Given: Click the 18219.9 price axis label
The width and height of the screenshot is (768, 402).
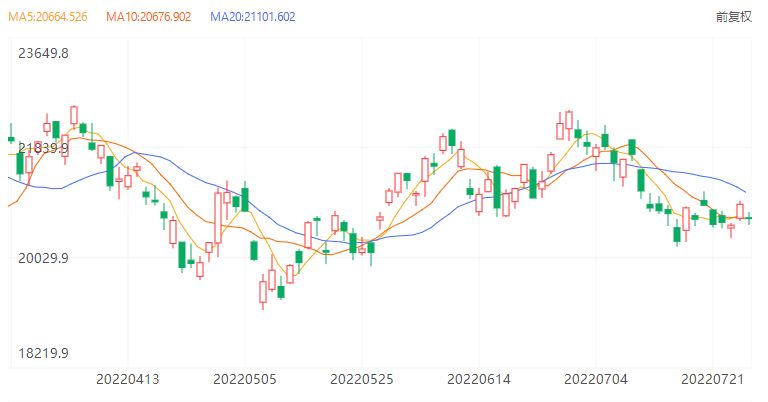Looking at the screenshot, I should click(44, 353).
